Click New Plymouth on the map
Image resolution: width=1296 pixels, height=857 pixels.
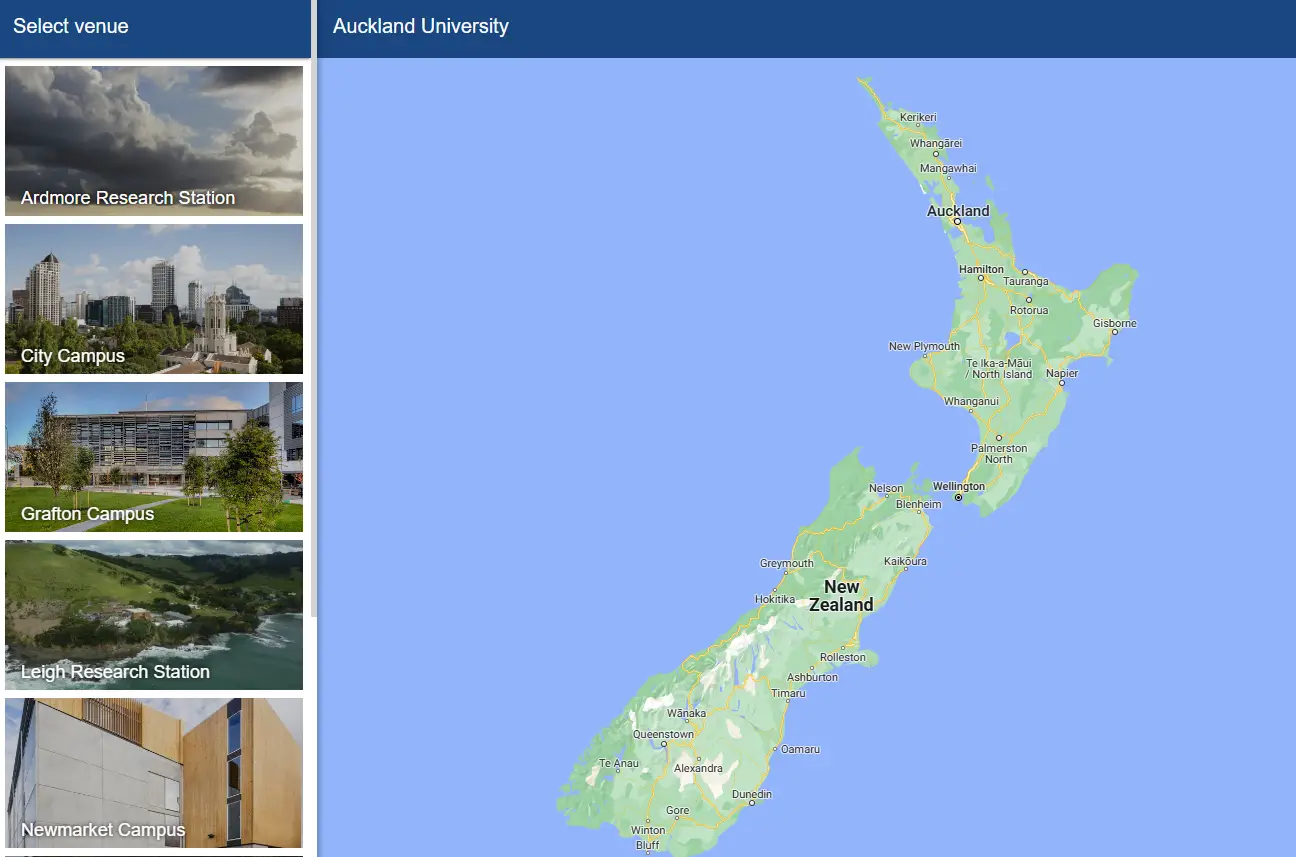(924, 347)
